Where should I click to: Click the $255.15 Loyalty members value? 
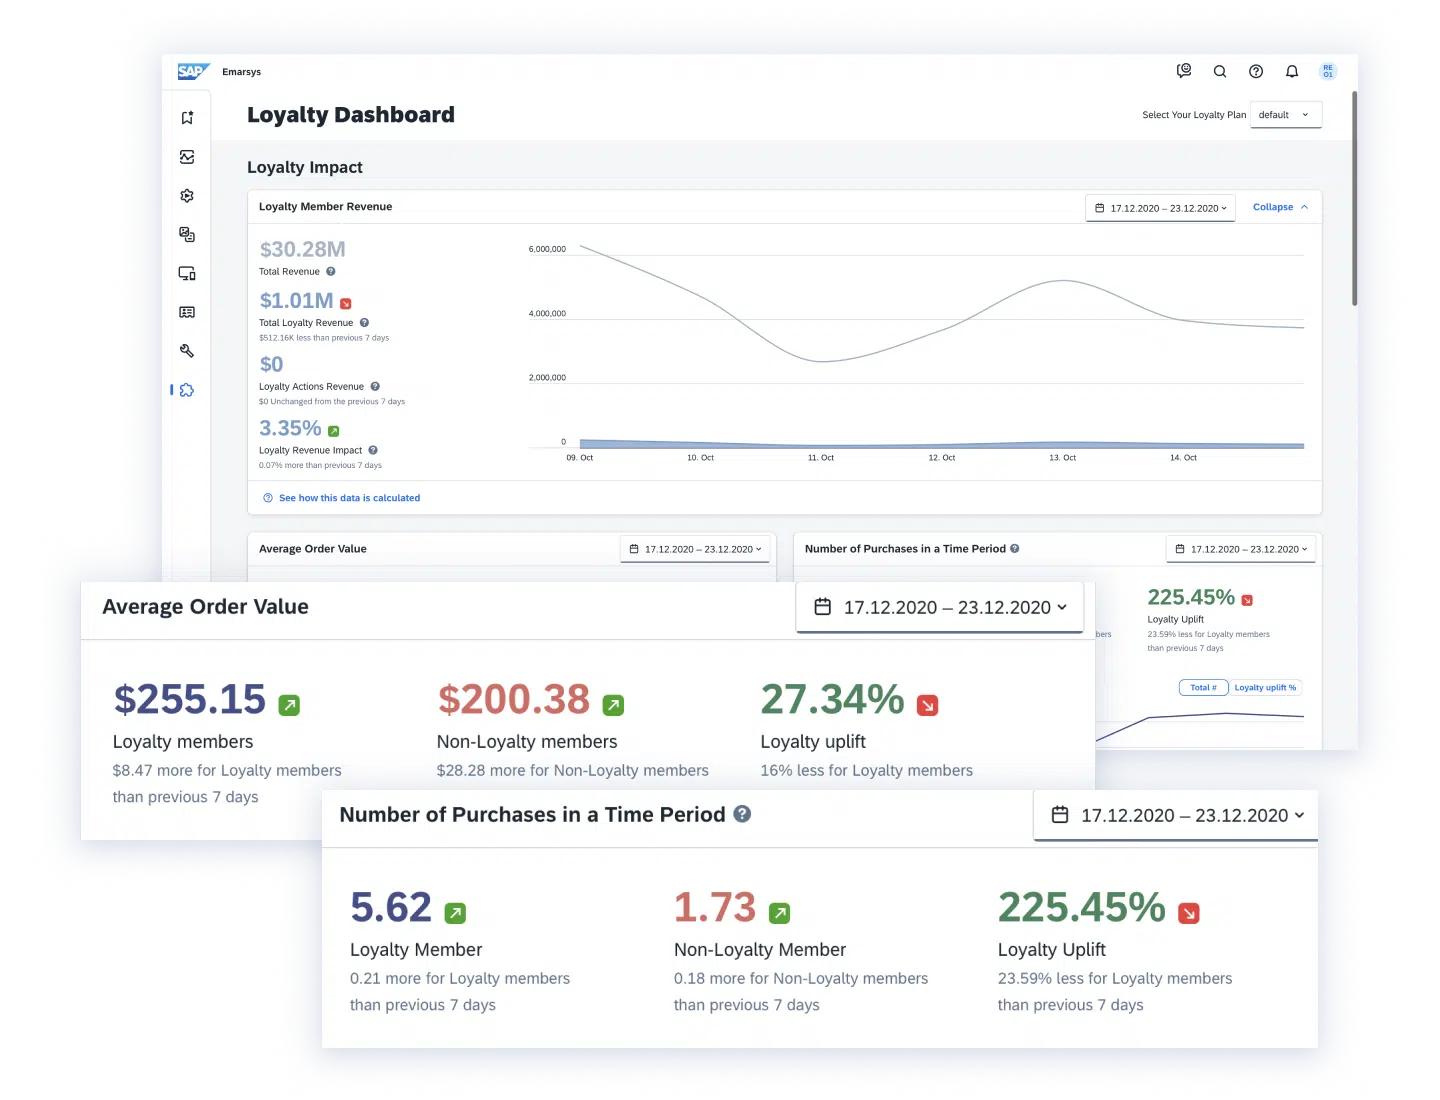[190, 699]
